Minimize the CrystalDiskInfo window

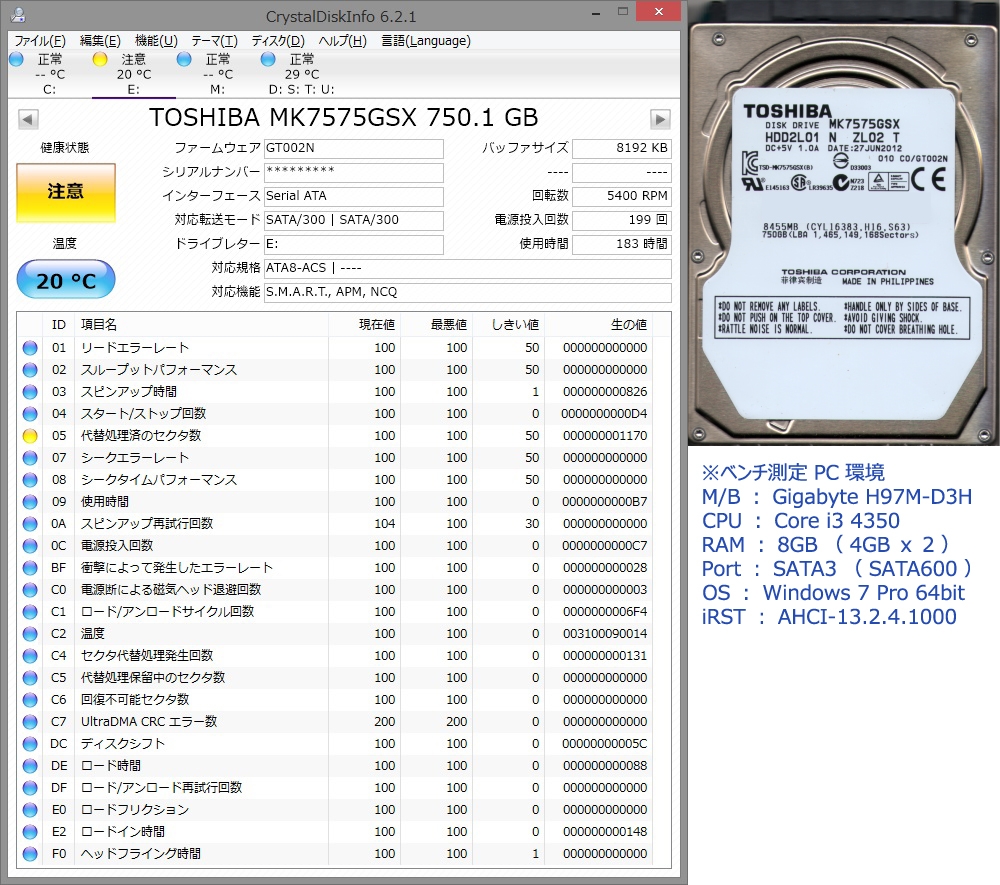pyautogui.click(x=596, y=13)
